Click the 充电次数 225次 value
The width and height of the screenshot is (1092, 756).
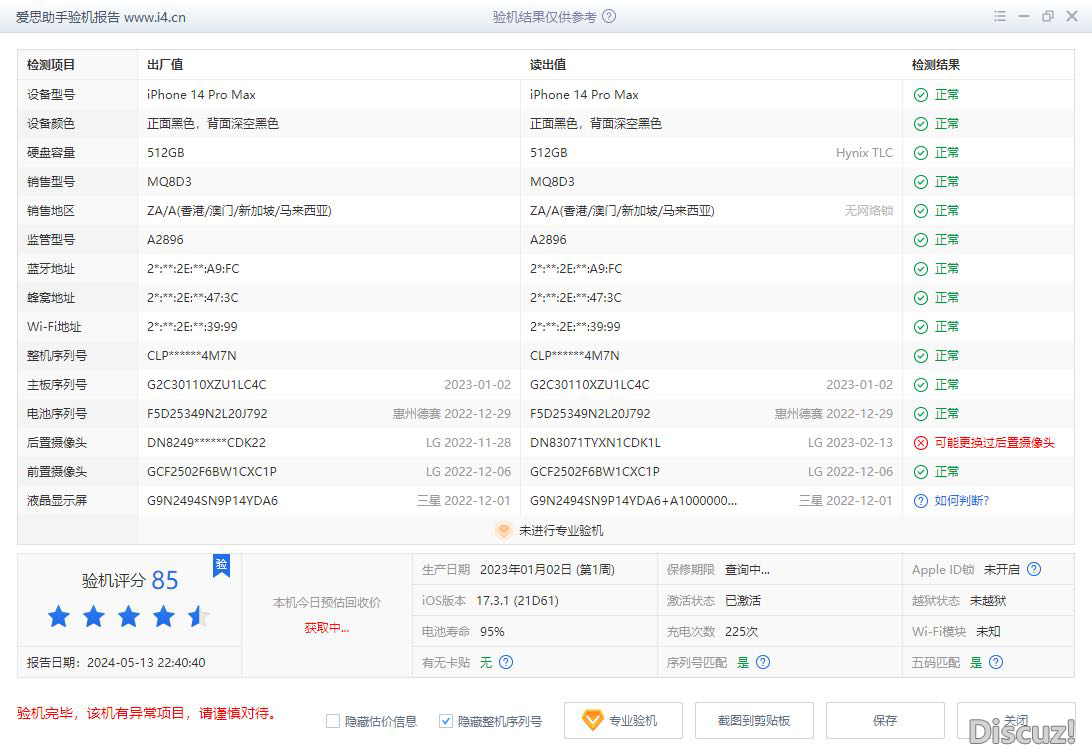(742, 631)
